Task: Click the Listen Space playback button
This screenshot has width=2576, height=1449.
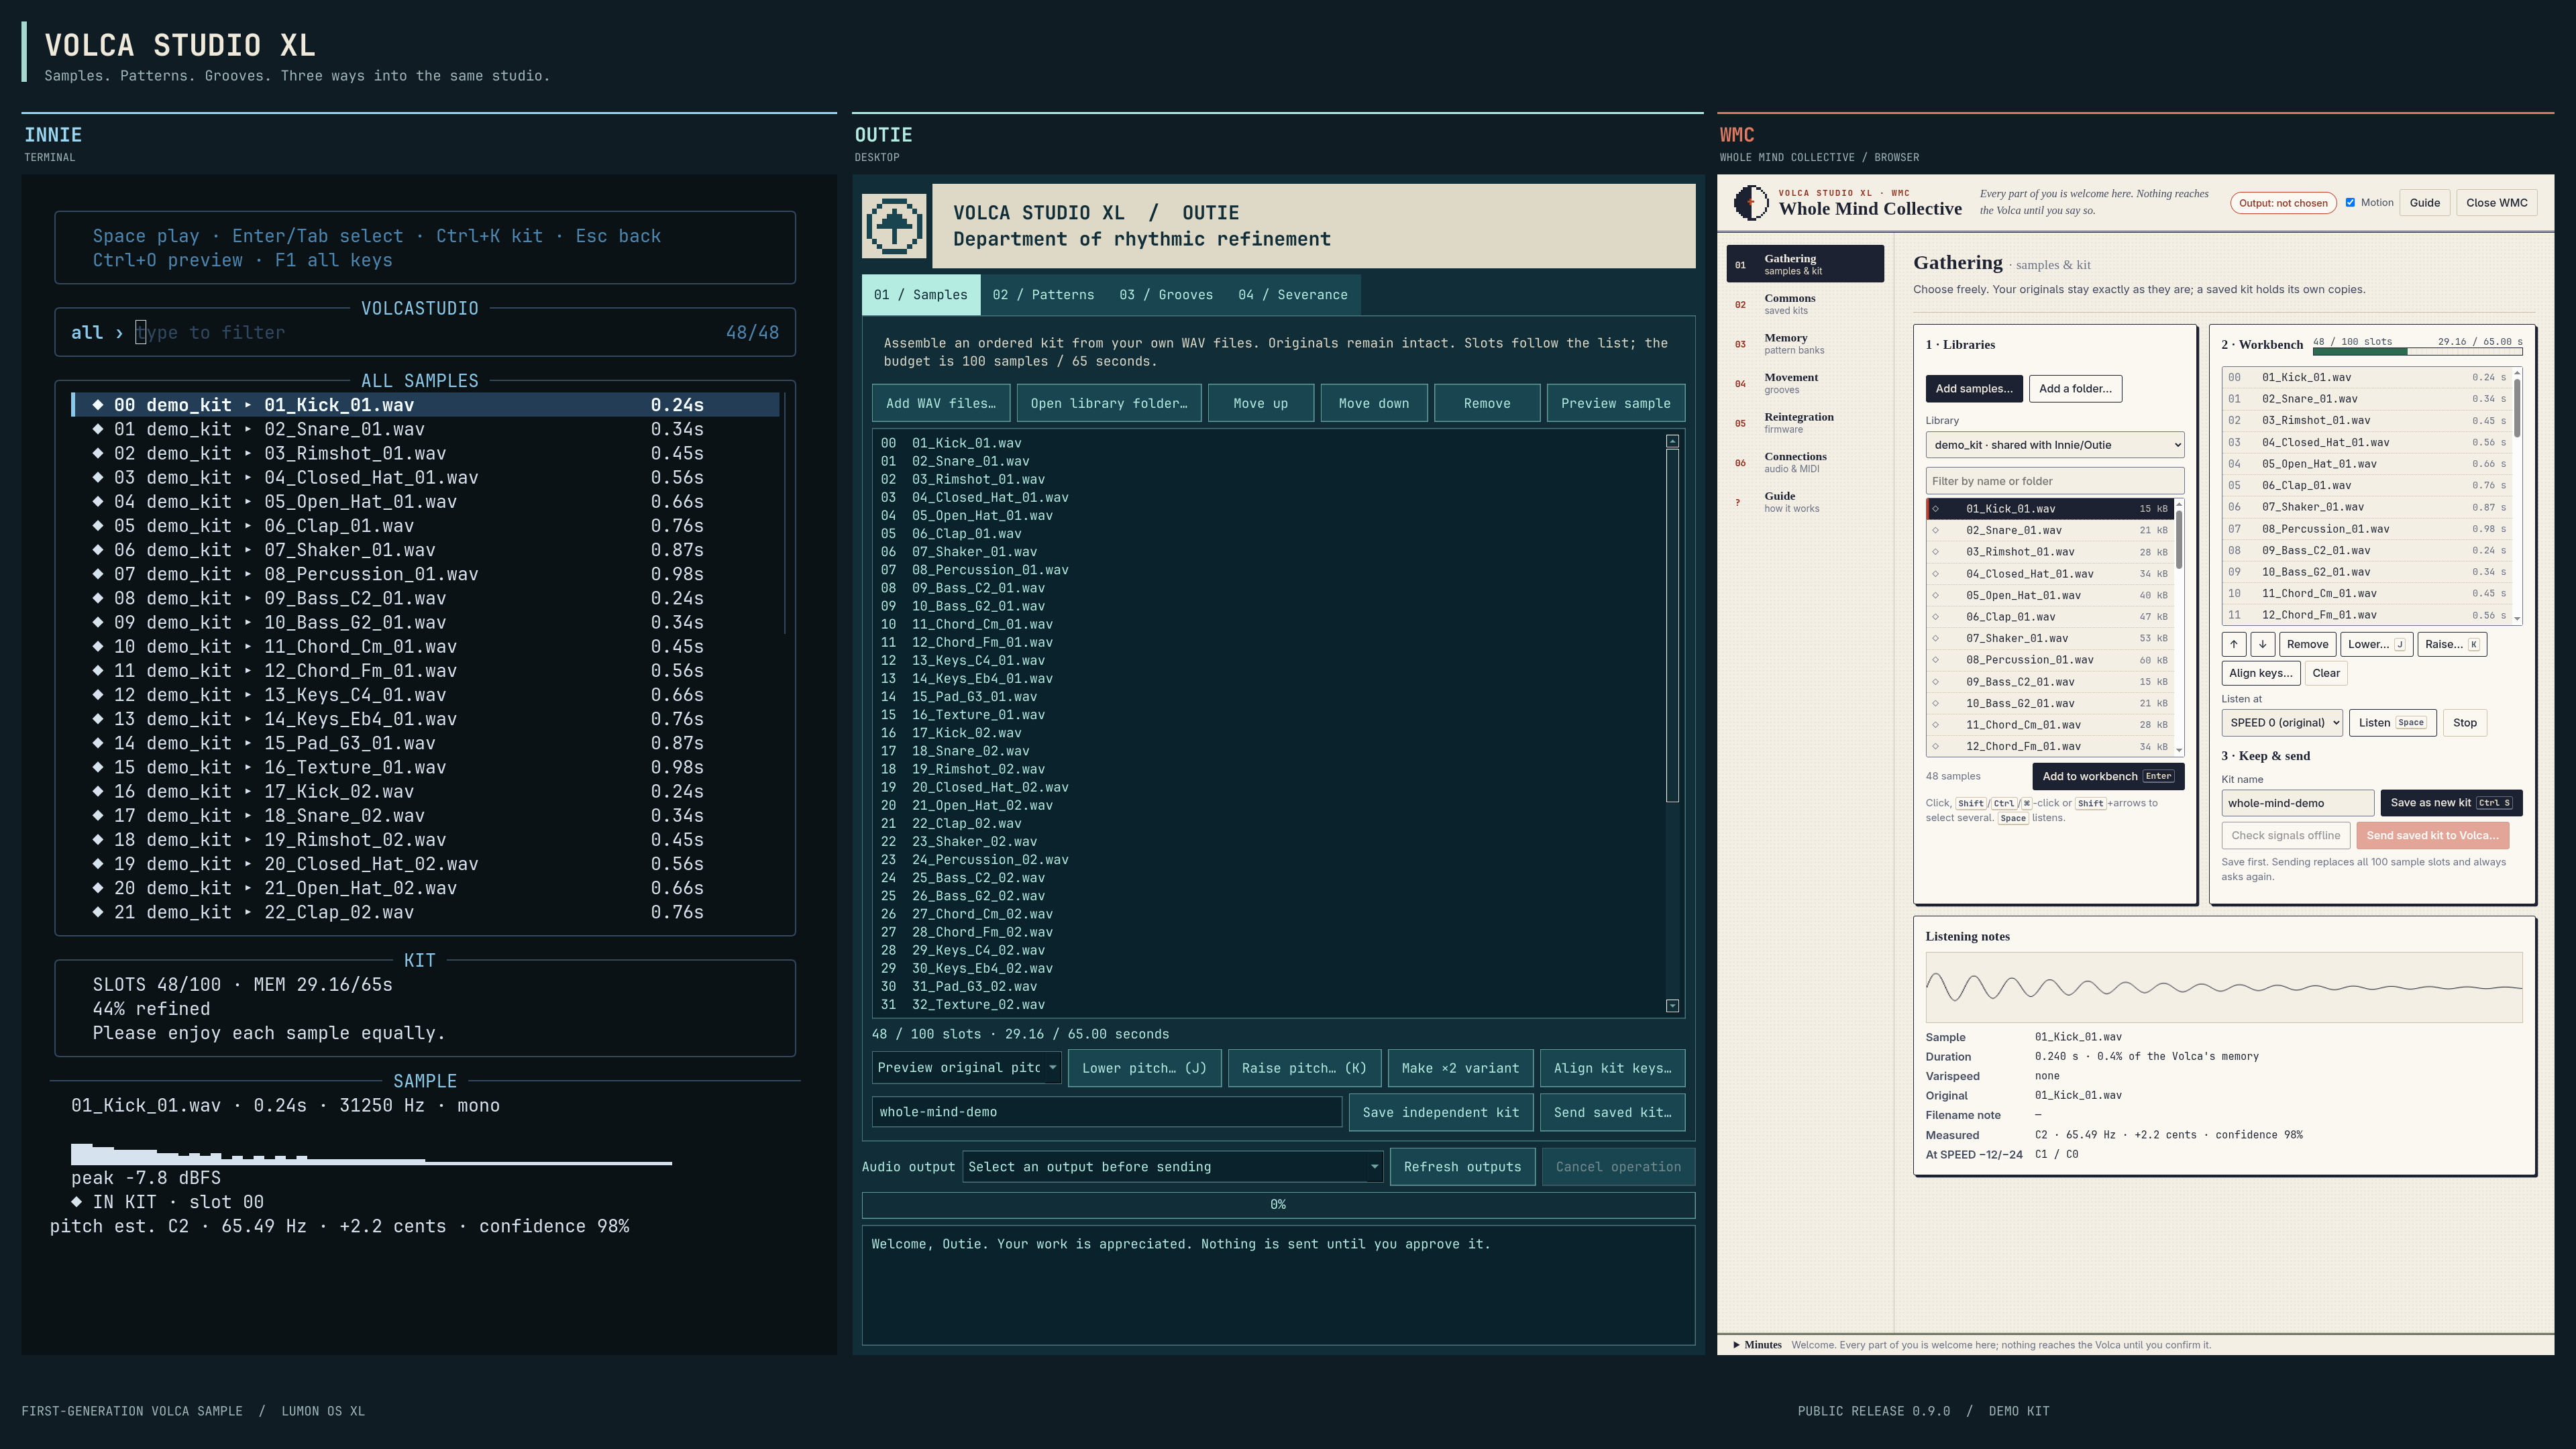Action: [x=2392, y=723]
